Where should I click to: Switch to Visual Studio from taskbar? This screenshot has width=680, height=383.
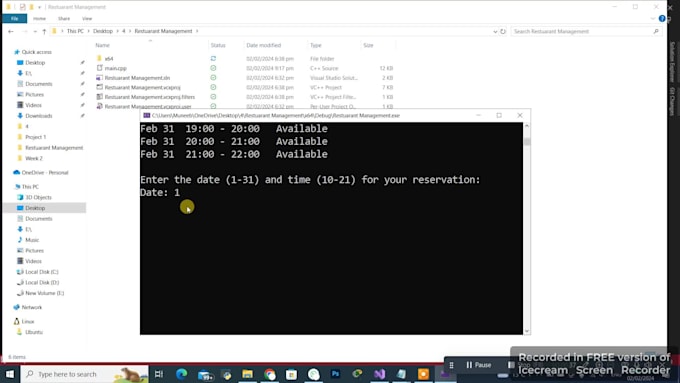click(x=379, y=374)
